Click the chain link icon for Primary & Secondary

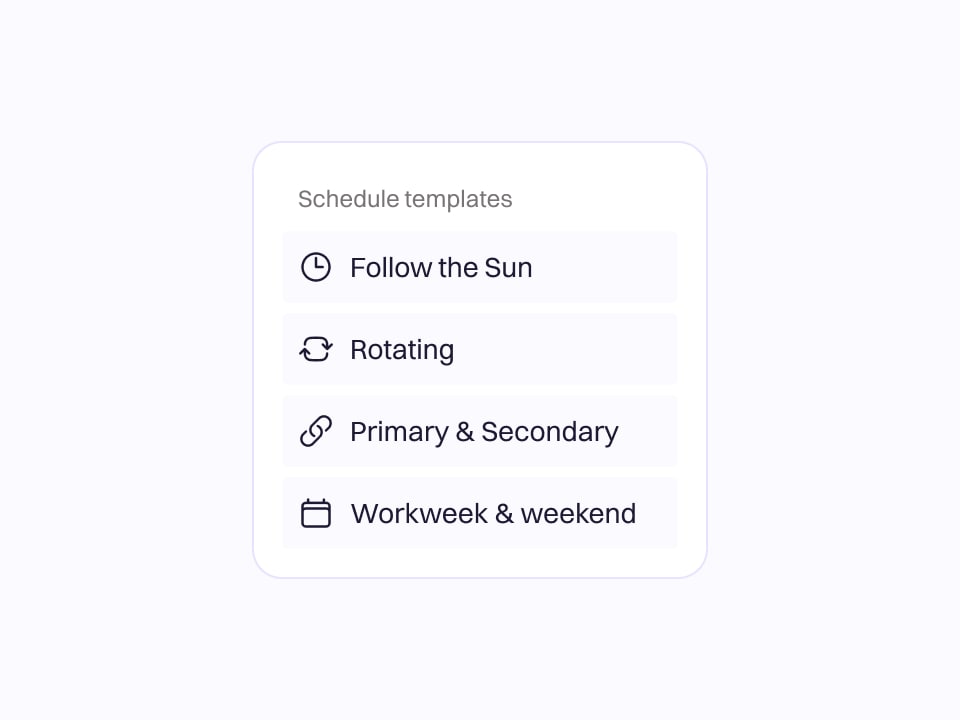tap(315, 431)
